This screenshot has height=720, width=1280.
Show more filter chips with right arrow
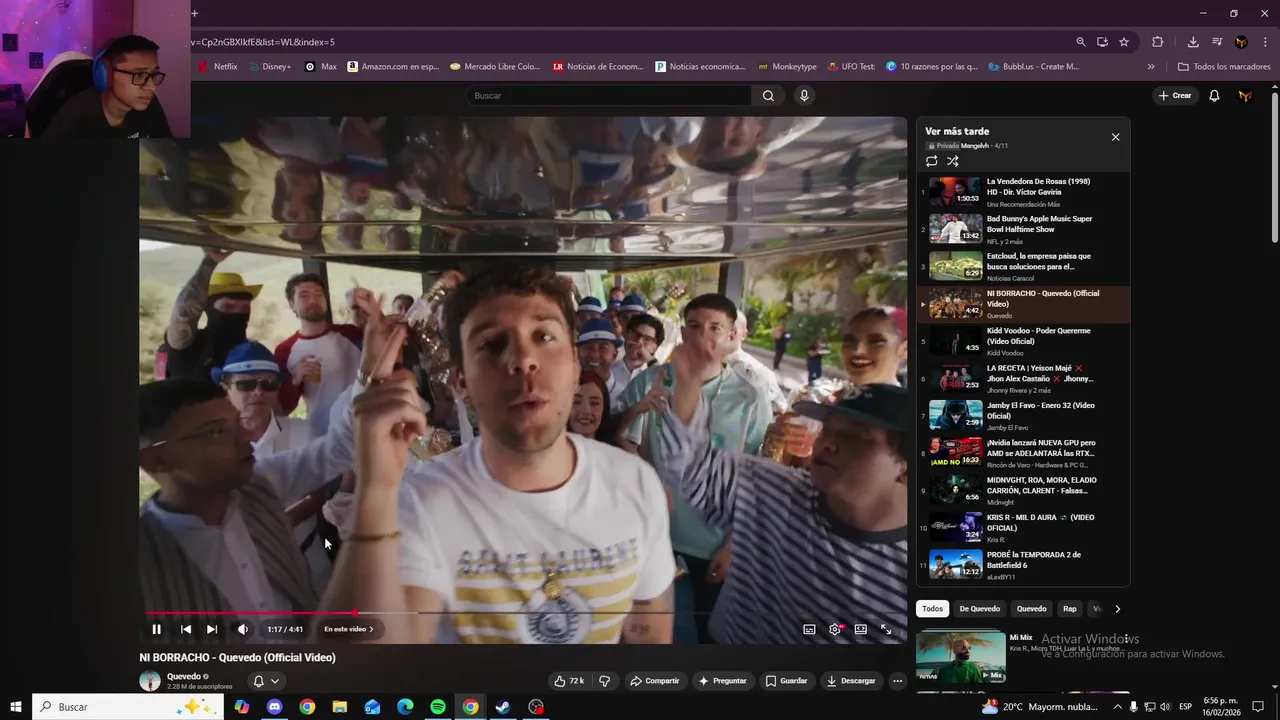pos(1117,609)
